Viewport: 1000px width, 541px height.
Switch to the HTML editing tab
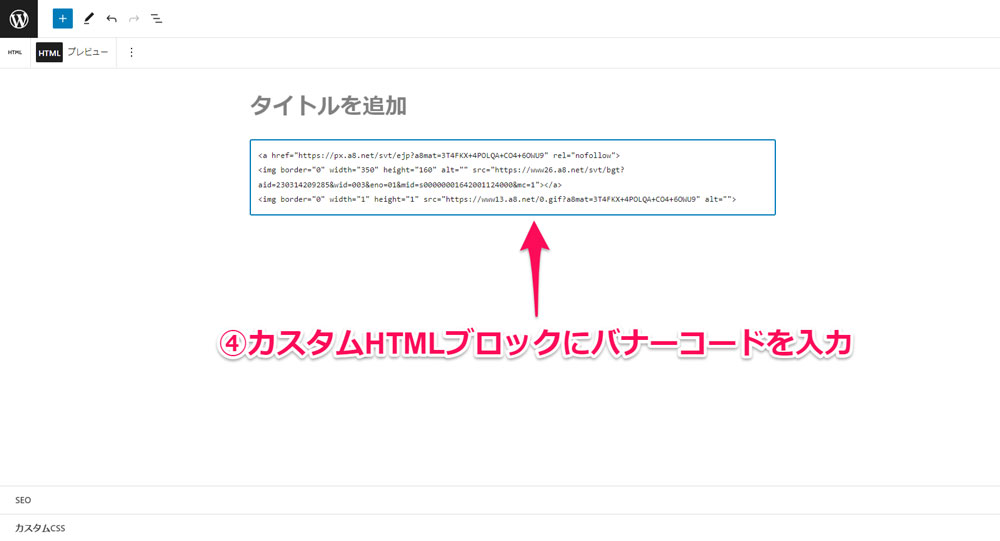49,52
